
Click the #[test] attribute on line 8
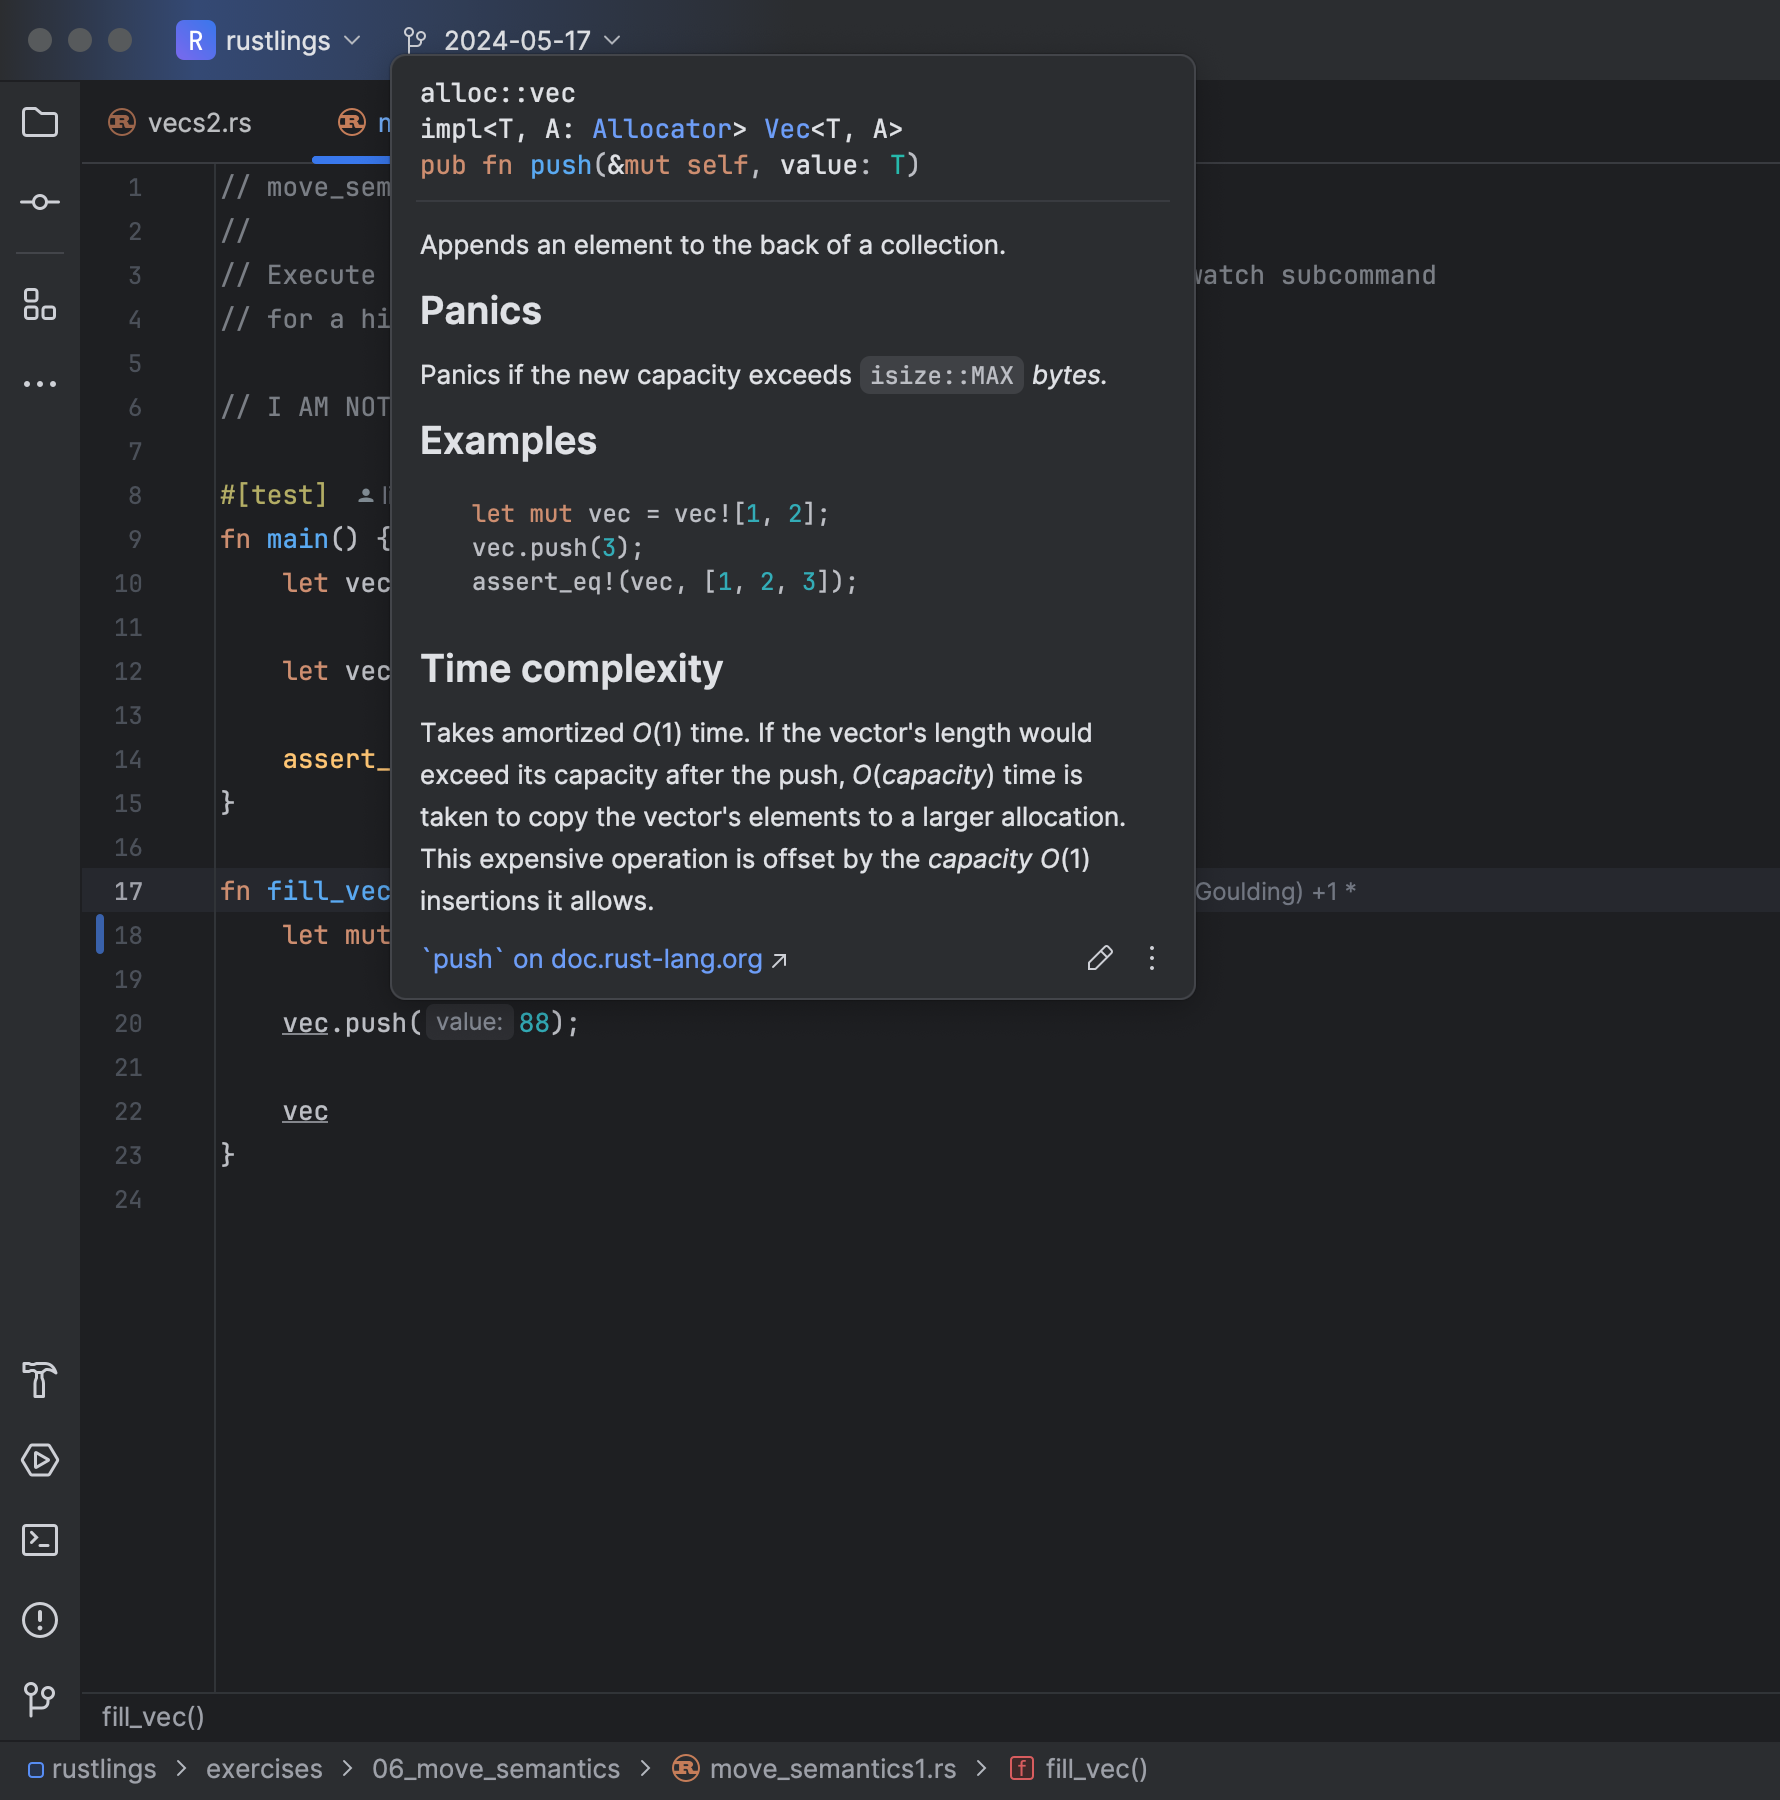point(273,495)
